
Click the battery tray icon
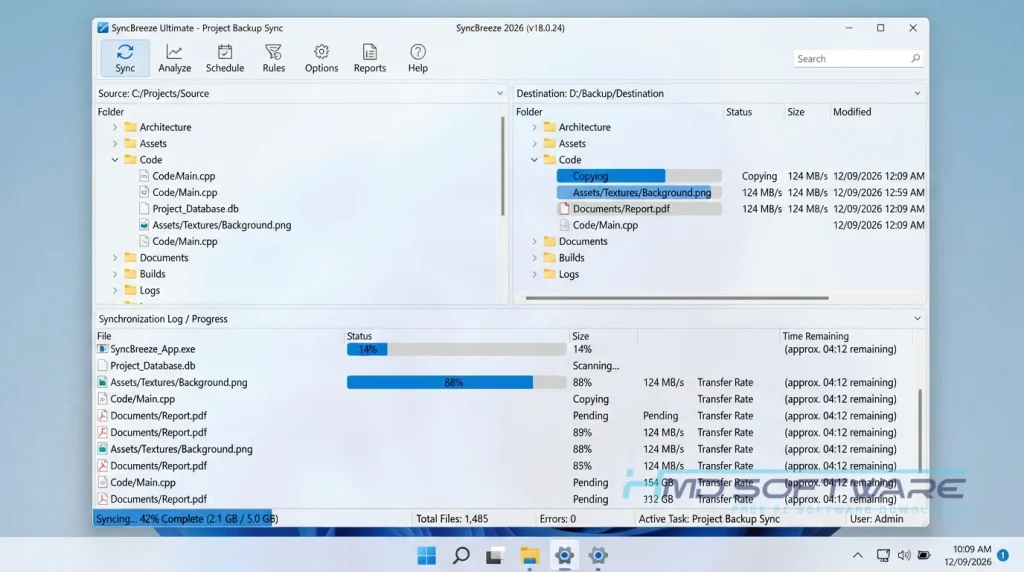924,556
